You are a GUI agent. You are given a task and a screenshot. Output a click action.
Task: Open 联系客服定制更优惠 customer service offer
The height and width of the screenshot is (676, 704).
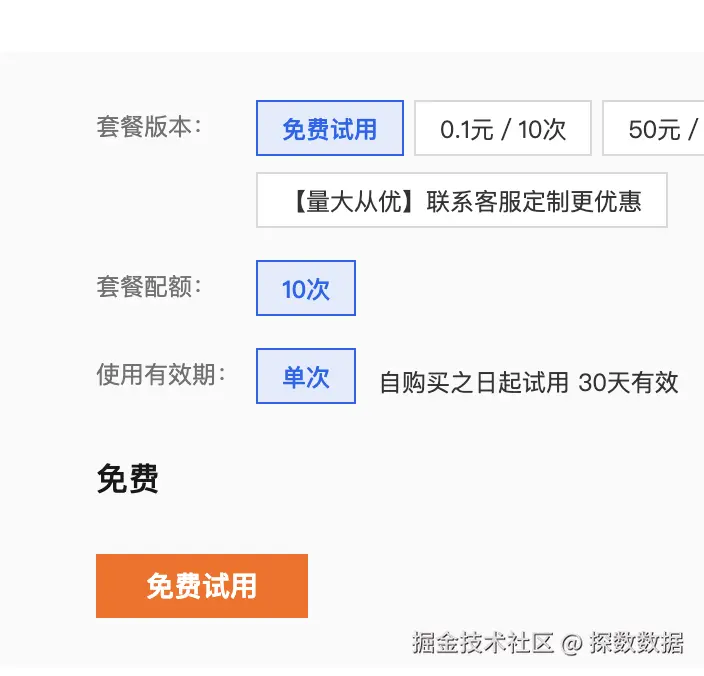coord(534,201)
